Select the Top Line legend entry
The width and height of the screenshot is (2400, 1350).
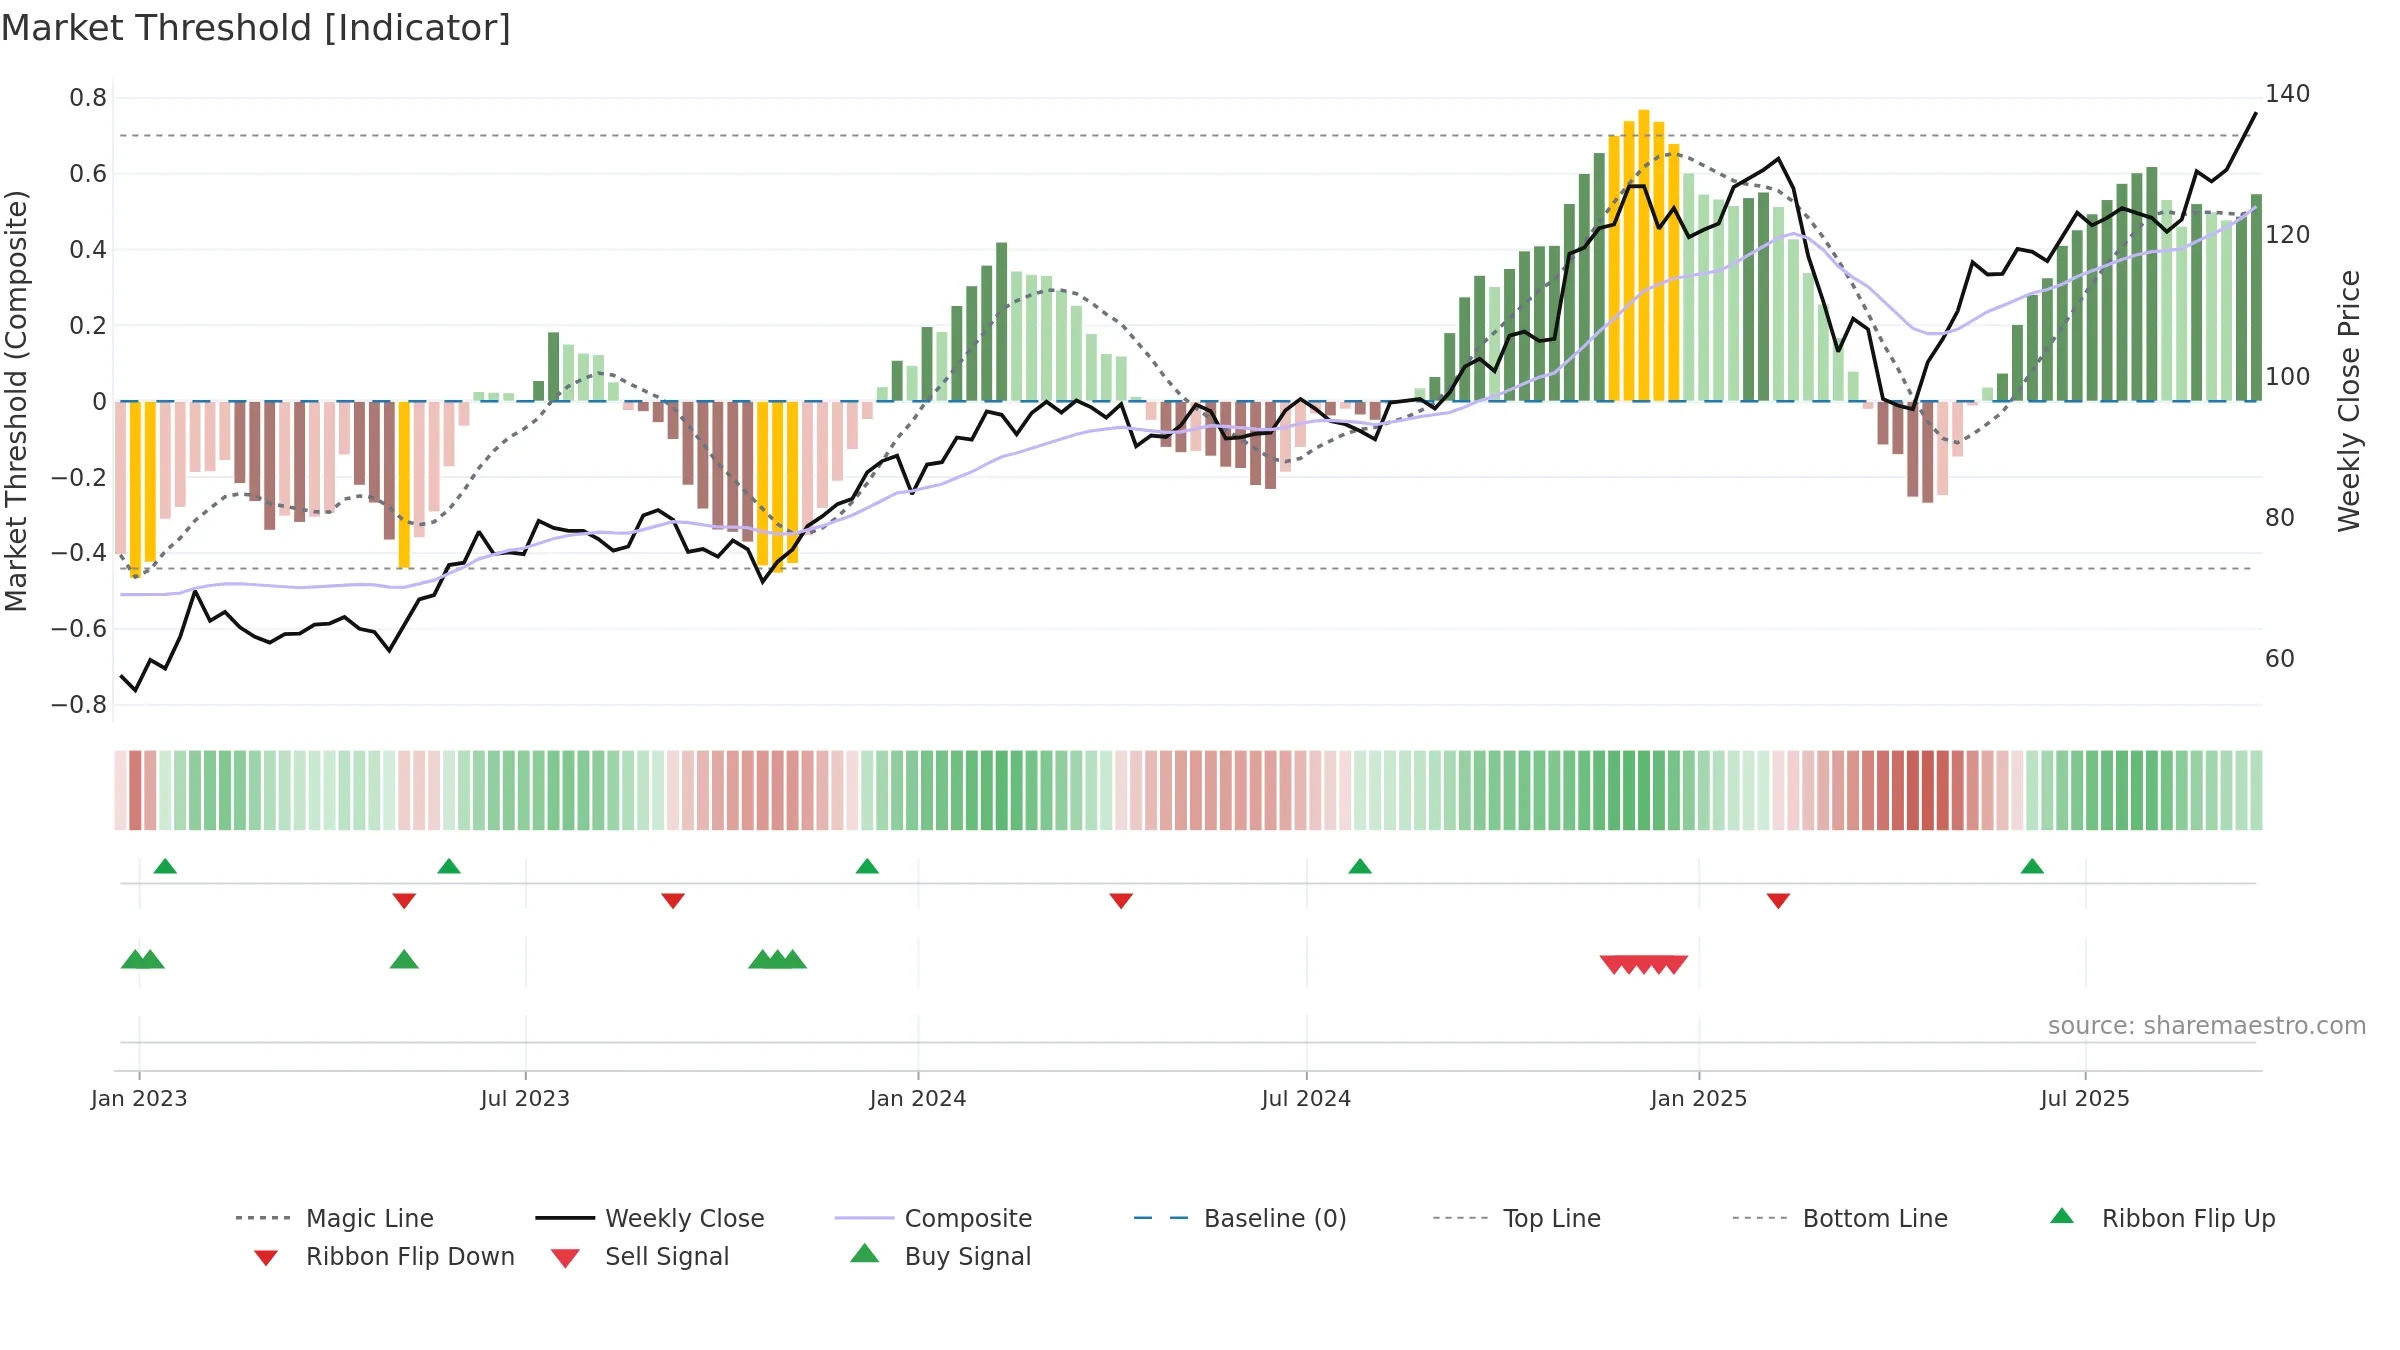(1516, 1218)
